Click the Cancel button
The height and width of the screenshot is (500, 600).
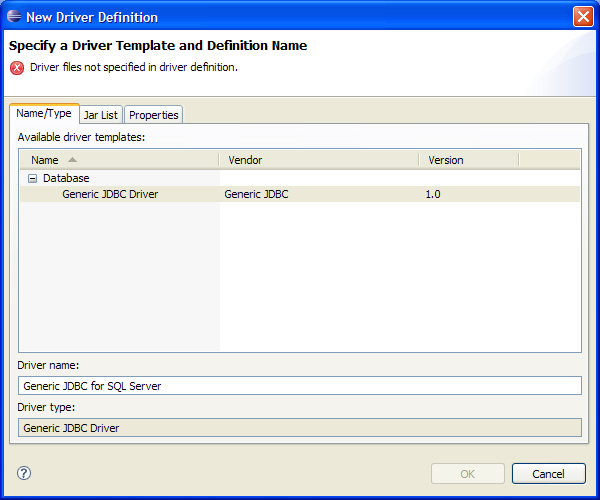(548, 474)
